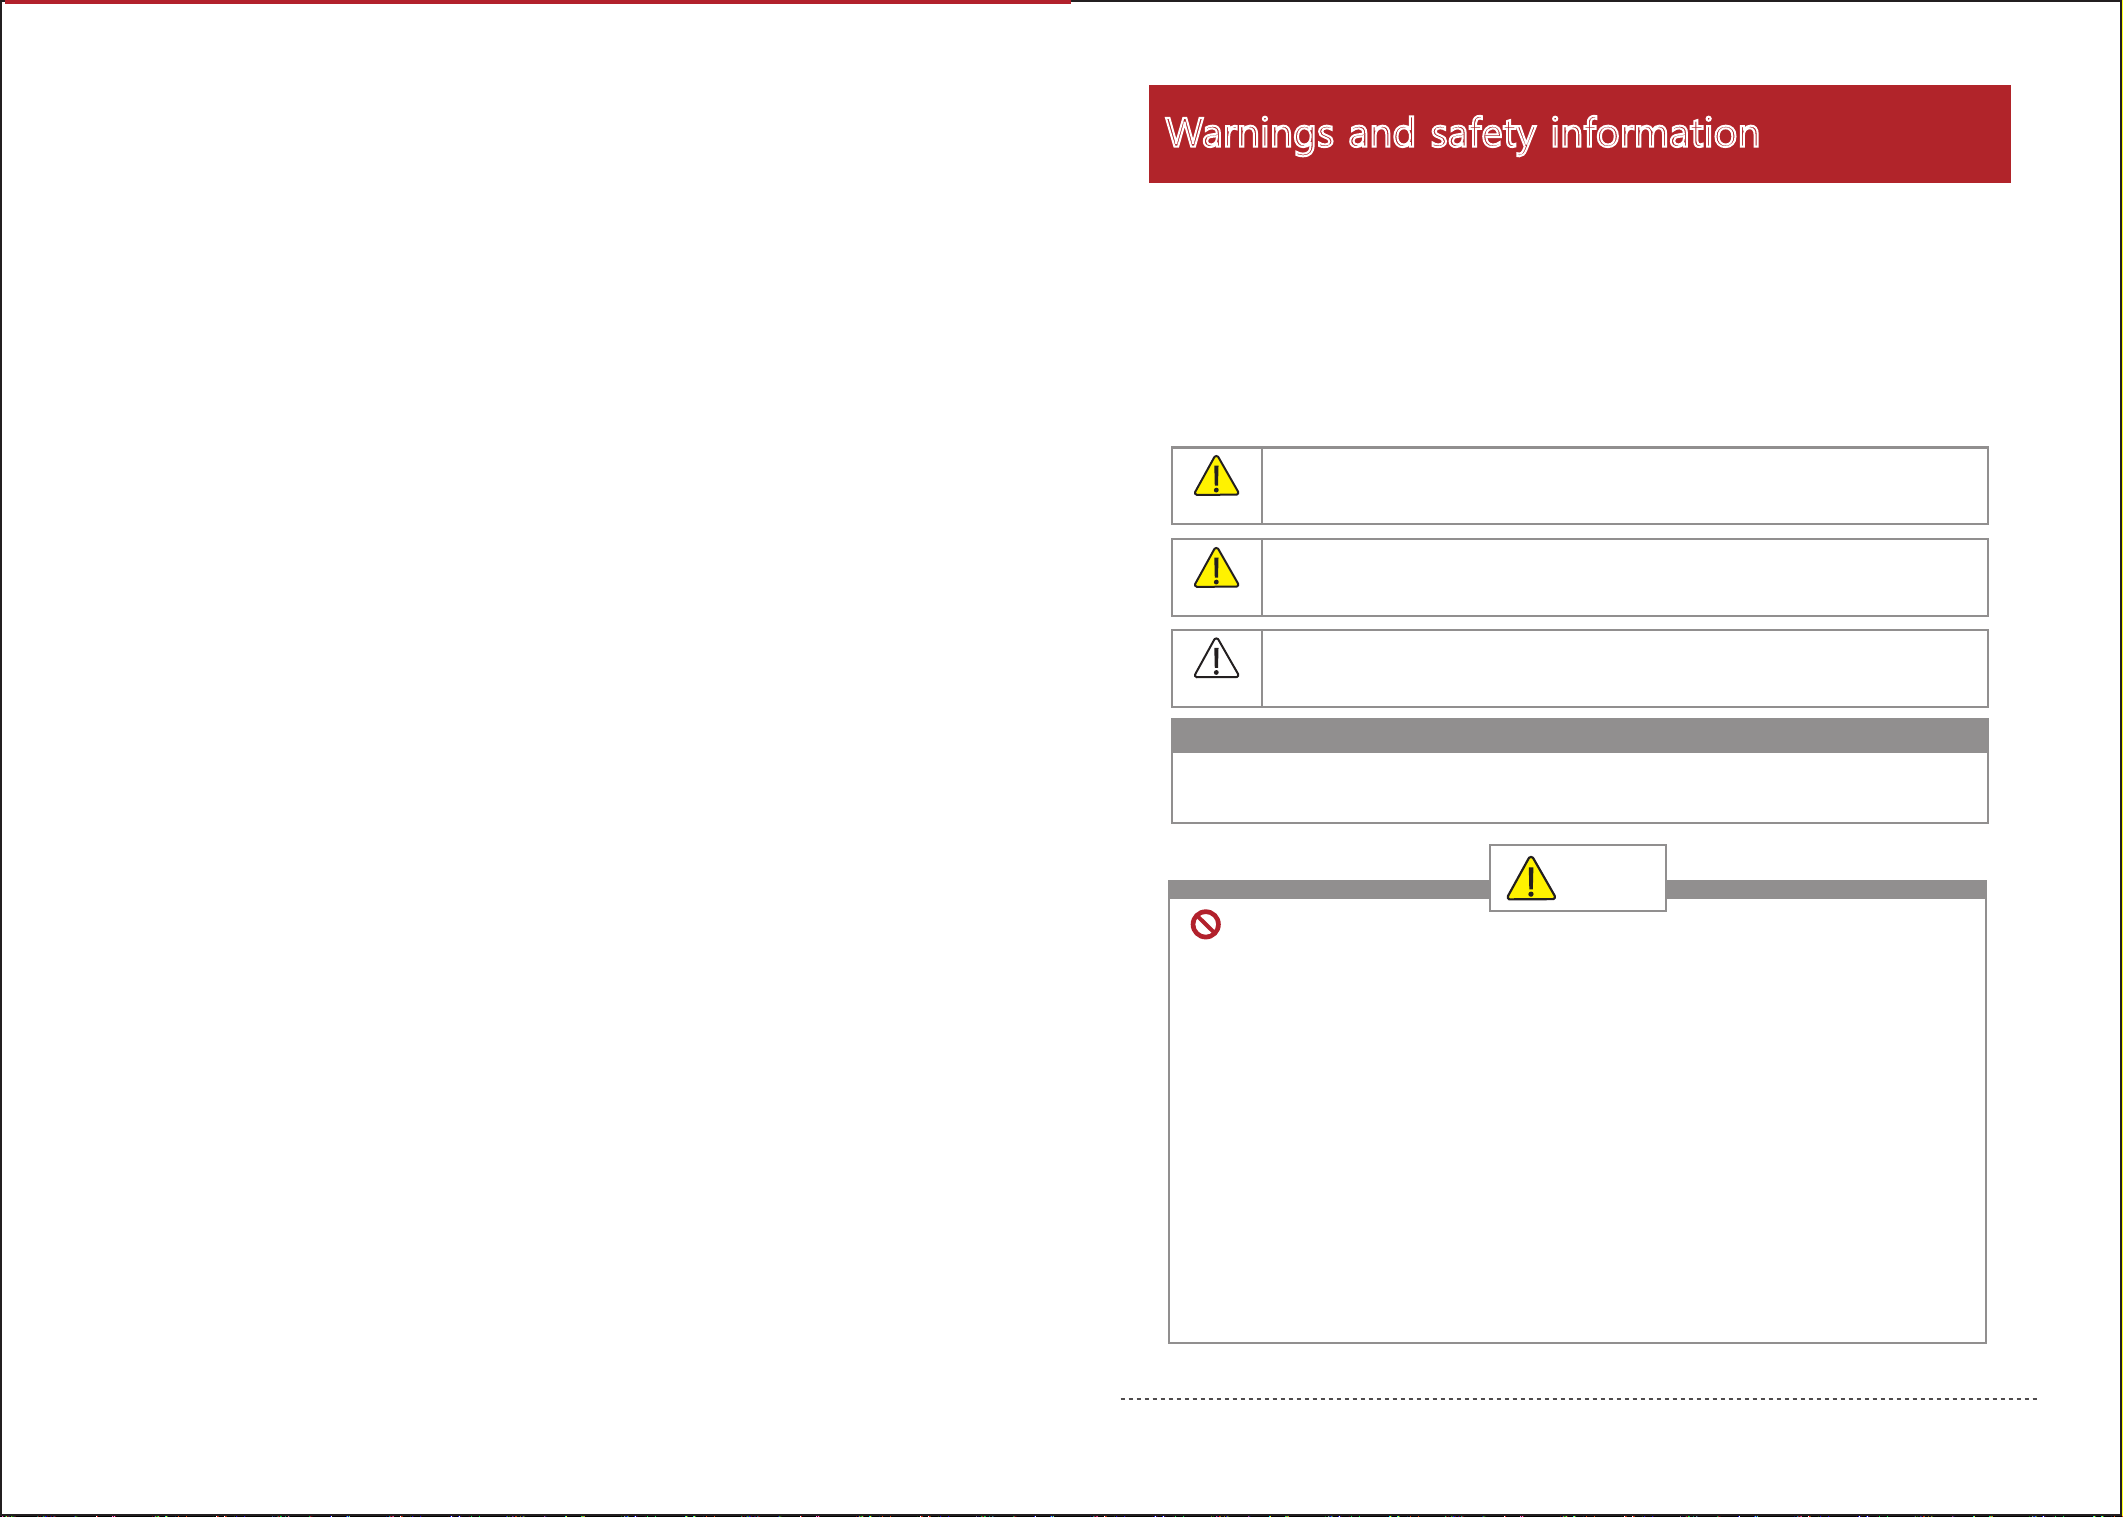
Task: Click blank space right of triangle inside tab box
Action: [1609, 878]
